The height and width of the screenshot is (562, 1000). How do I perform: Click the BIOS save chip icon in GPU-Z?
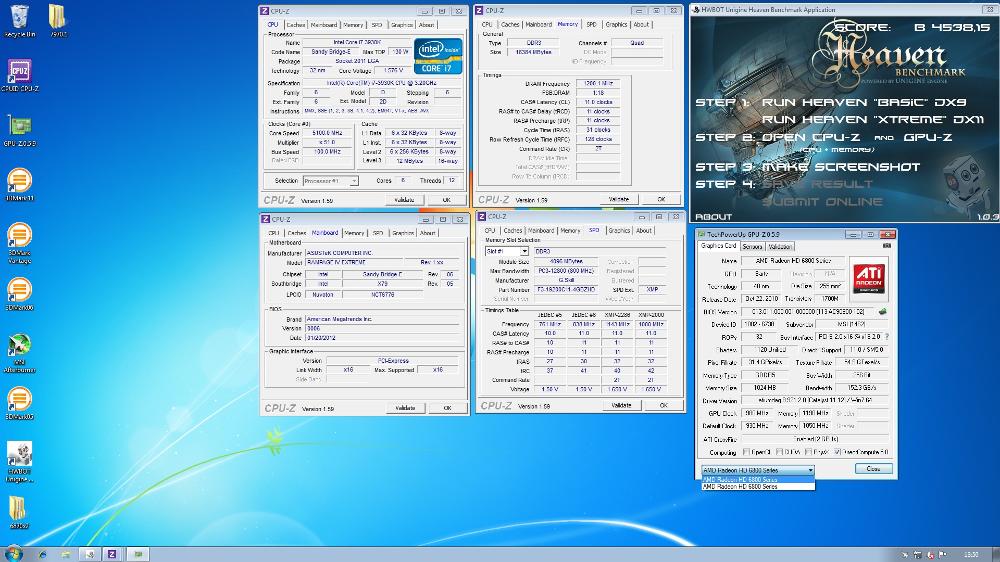point(883,312)
